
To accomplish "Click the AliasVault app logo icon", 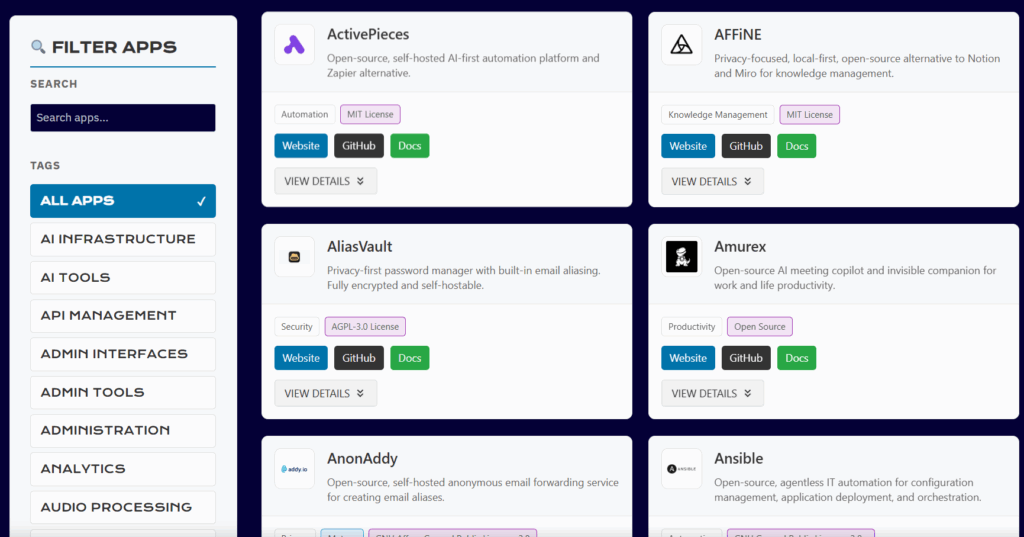I will click(294, 257).
